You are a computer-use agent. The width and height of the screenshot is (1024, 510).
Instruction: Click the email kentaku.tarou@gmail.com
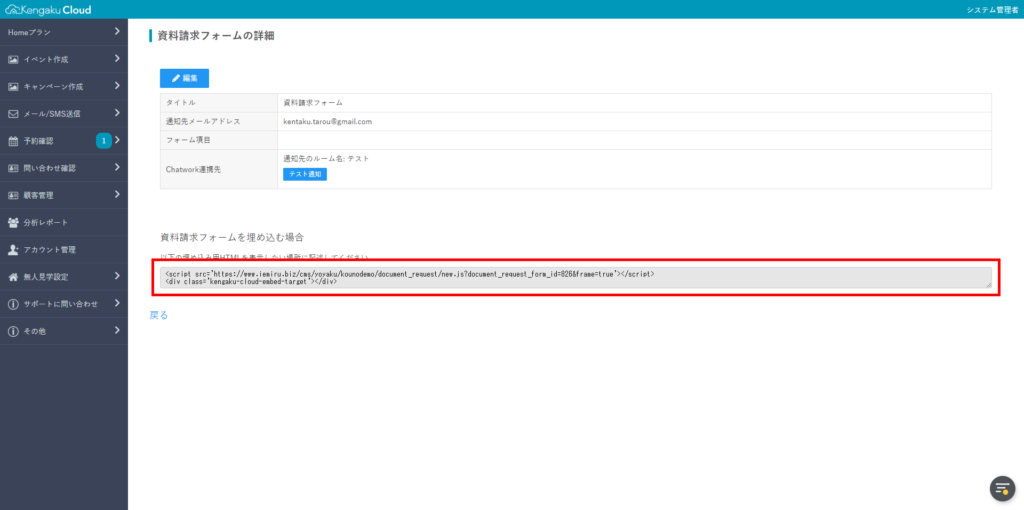click(x=327, y=121)
